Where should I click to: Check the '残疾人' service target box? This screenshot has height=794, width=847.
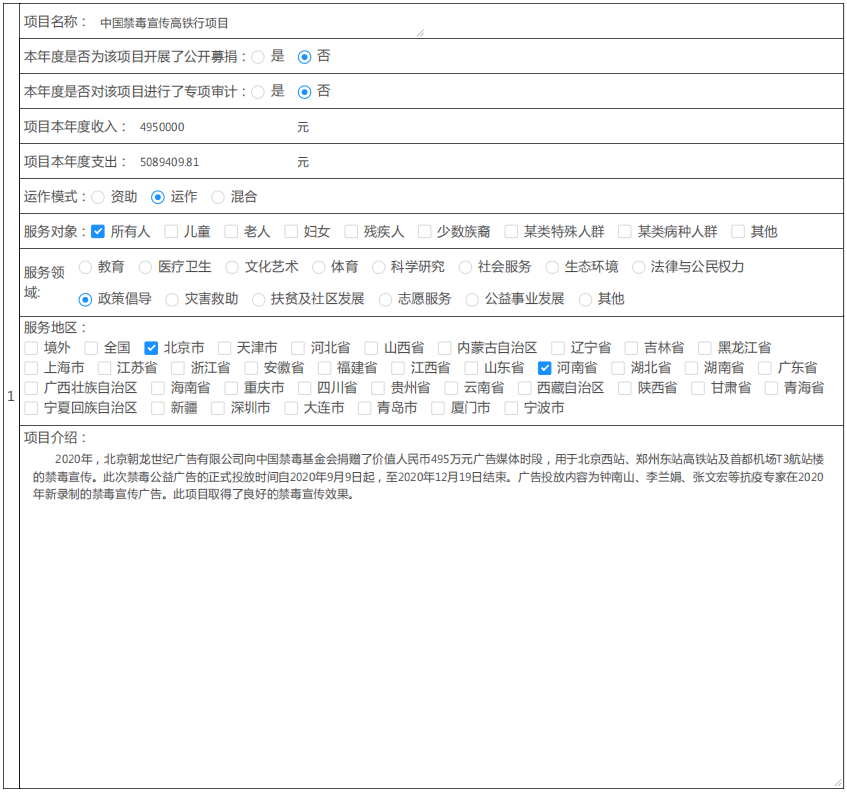pyautogui.click(x=351, y=232)
